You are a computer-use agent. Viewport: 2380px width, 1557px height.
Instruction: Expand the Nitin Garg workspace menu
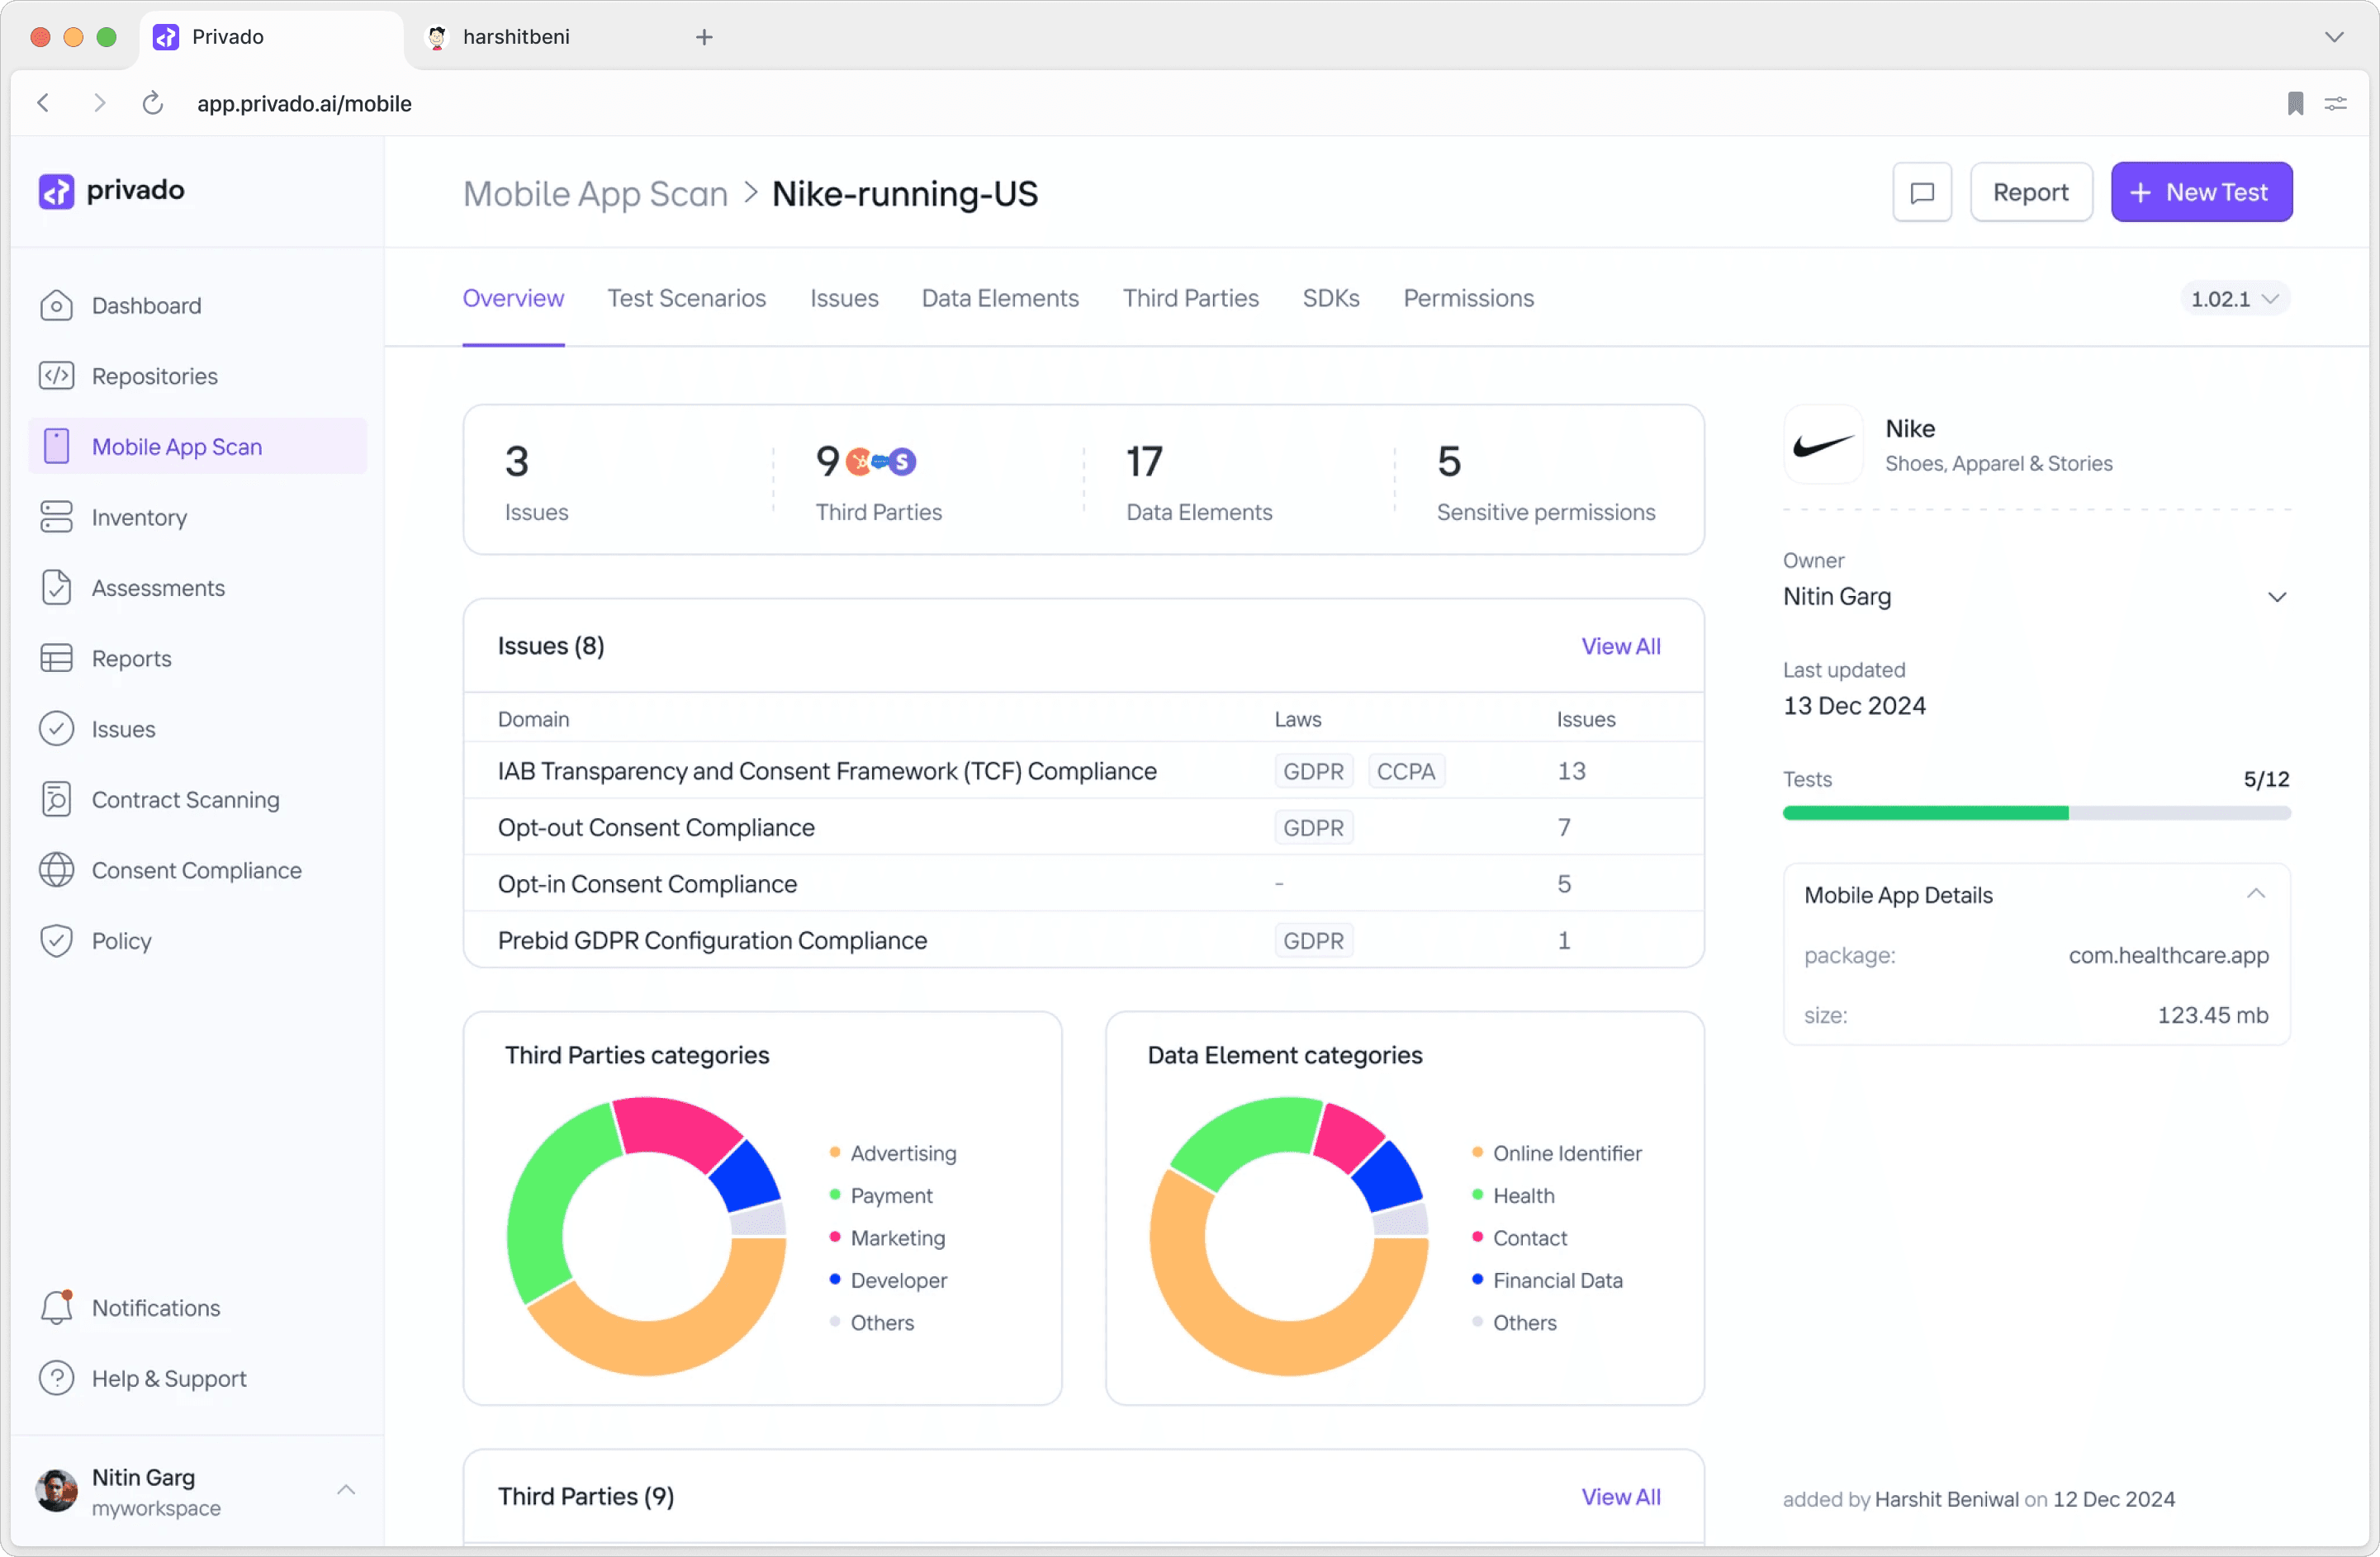346,1490
